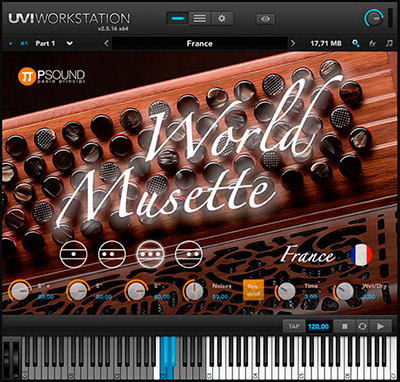Start playback with the play button
This screenshot has width=400, height=382.
381,326
